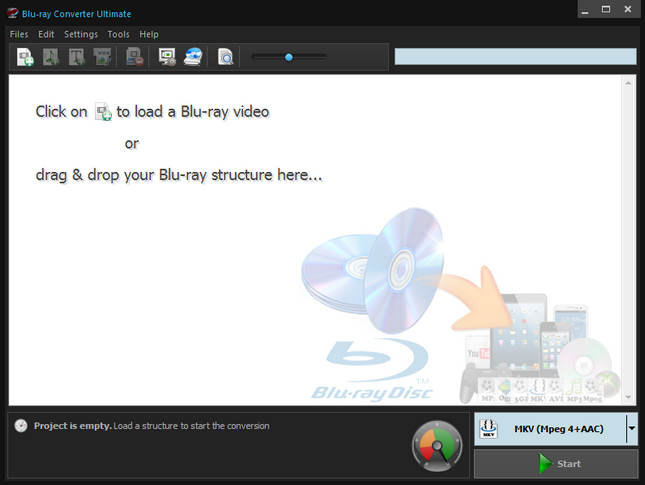Click the add Blu-ray video toolbar icon
The width and height of the screenshot is (645, 485).
pyautogui.click(x=25, y=57)
